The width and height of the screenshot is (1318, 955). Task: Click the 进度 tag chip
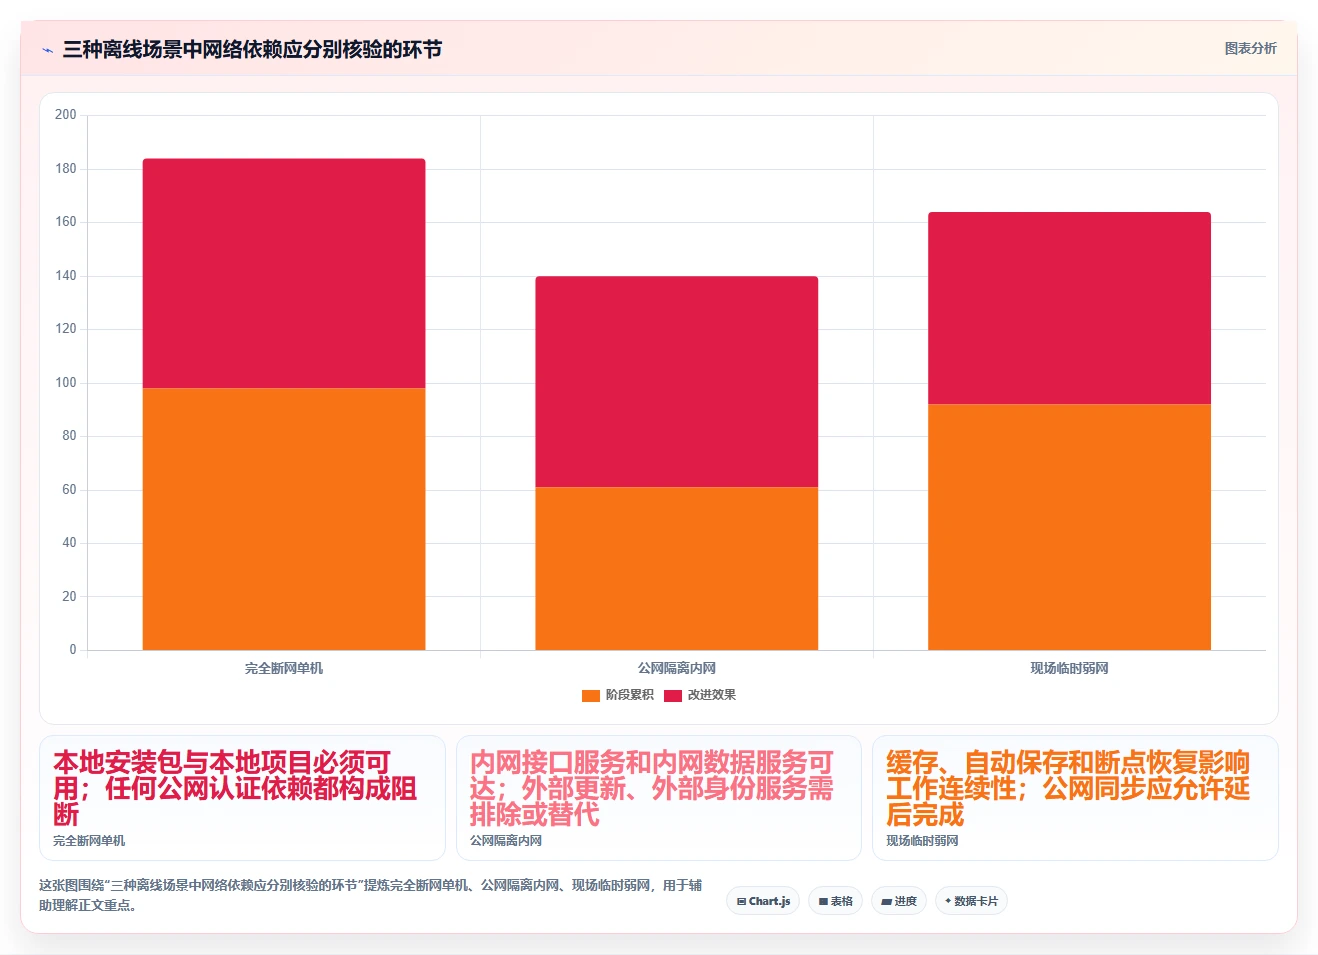pyautogui.click(x=899, y=901)
